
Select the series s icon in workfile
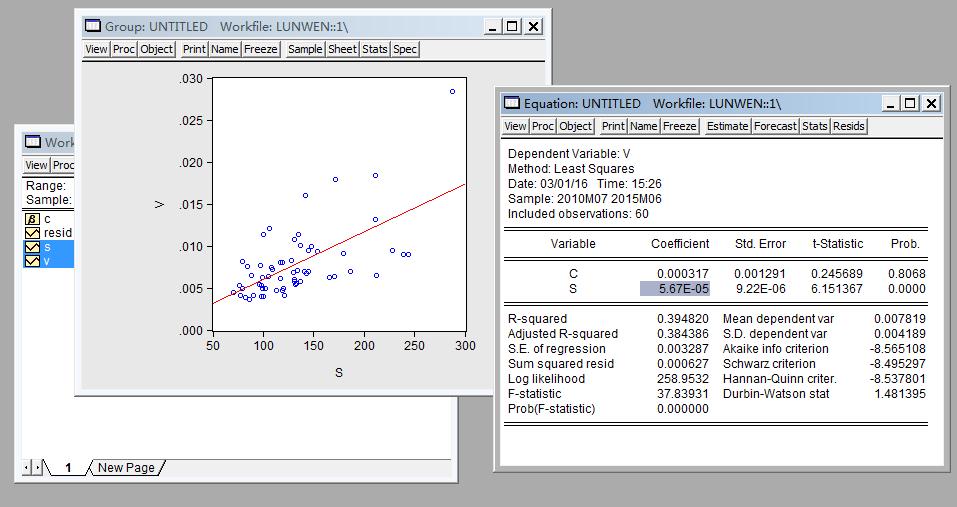point(32,247)
